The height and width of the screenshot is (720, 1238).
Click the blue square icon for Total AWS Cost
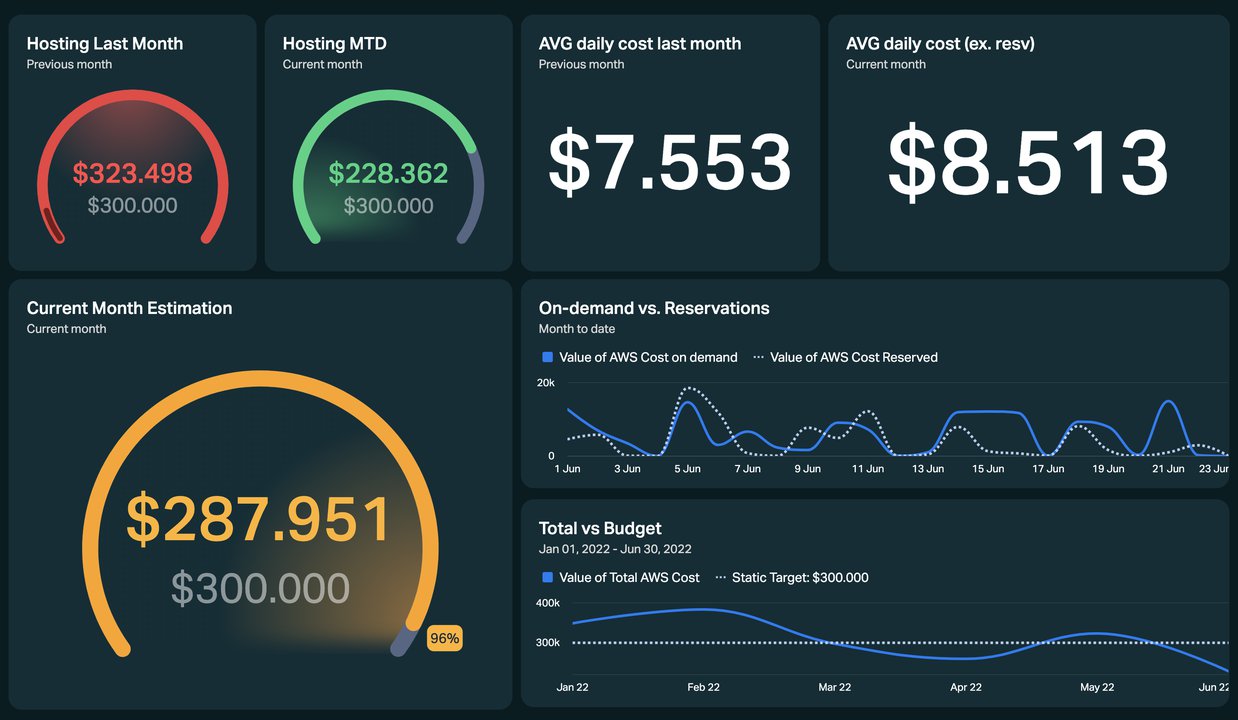546,577
